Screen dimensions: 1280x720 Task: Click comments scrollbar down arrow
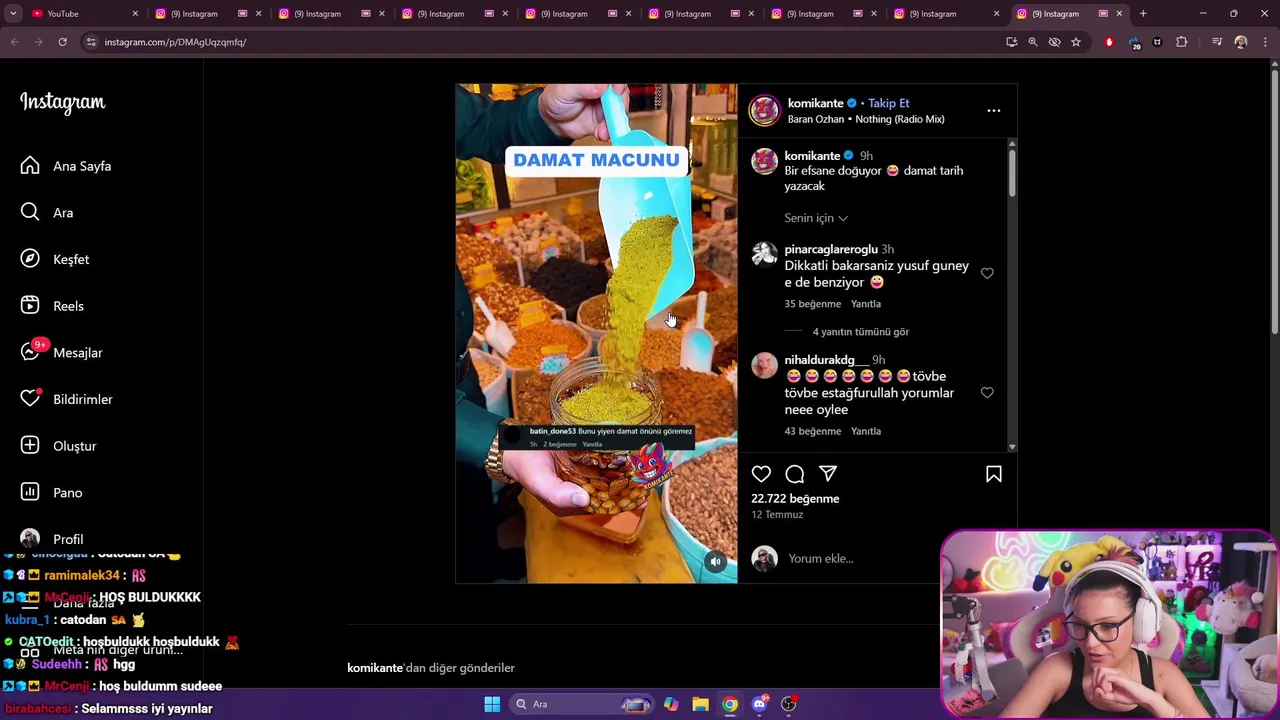1012,447
